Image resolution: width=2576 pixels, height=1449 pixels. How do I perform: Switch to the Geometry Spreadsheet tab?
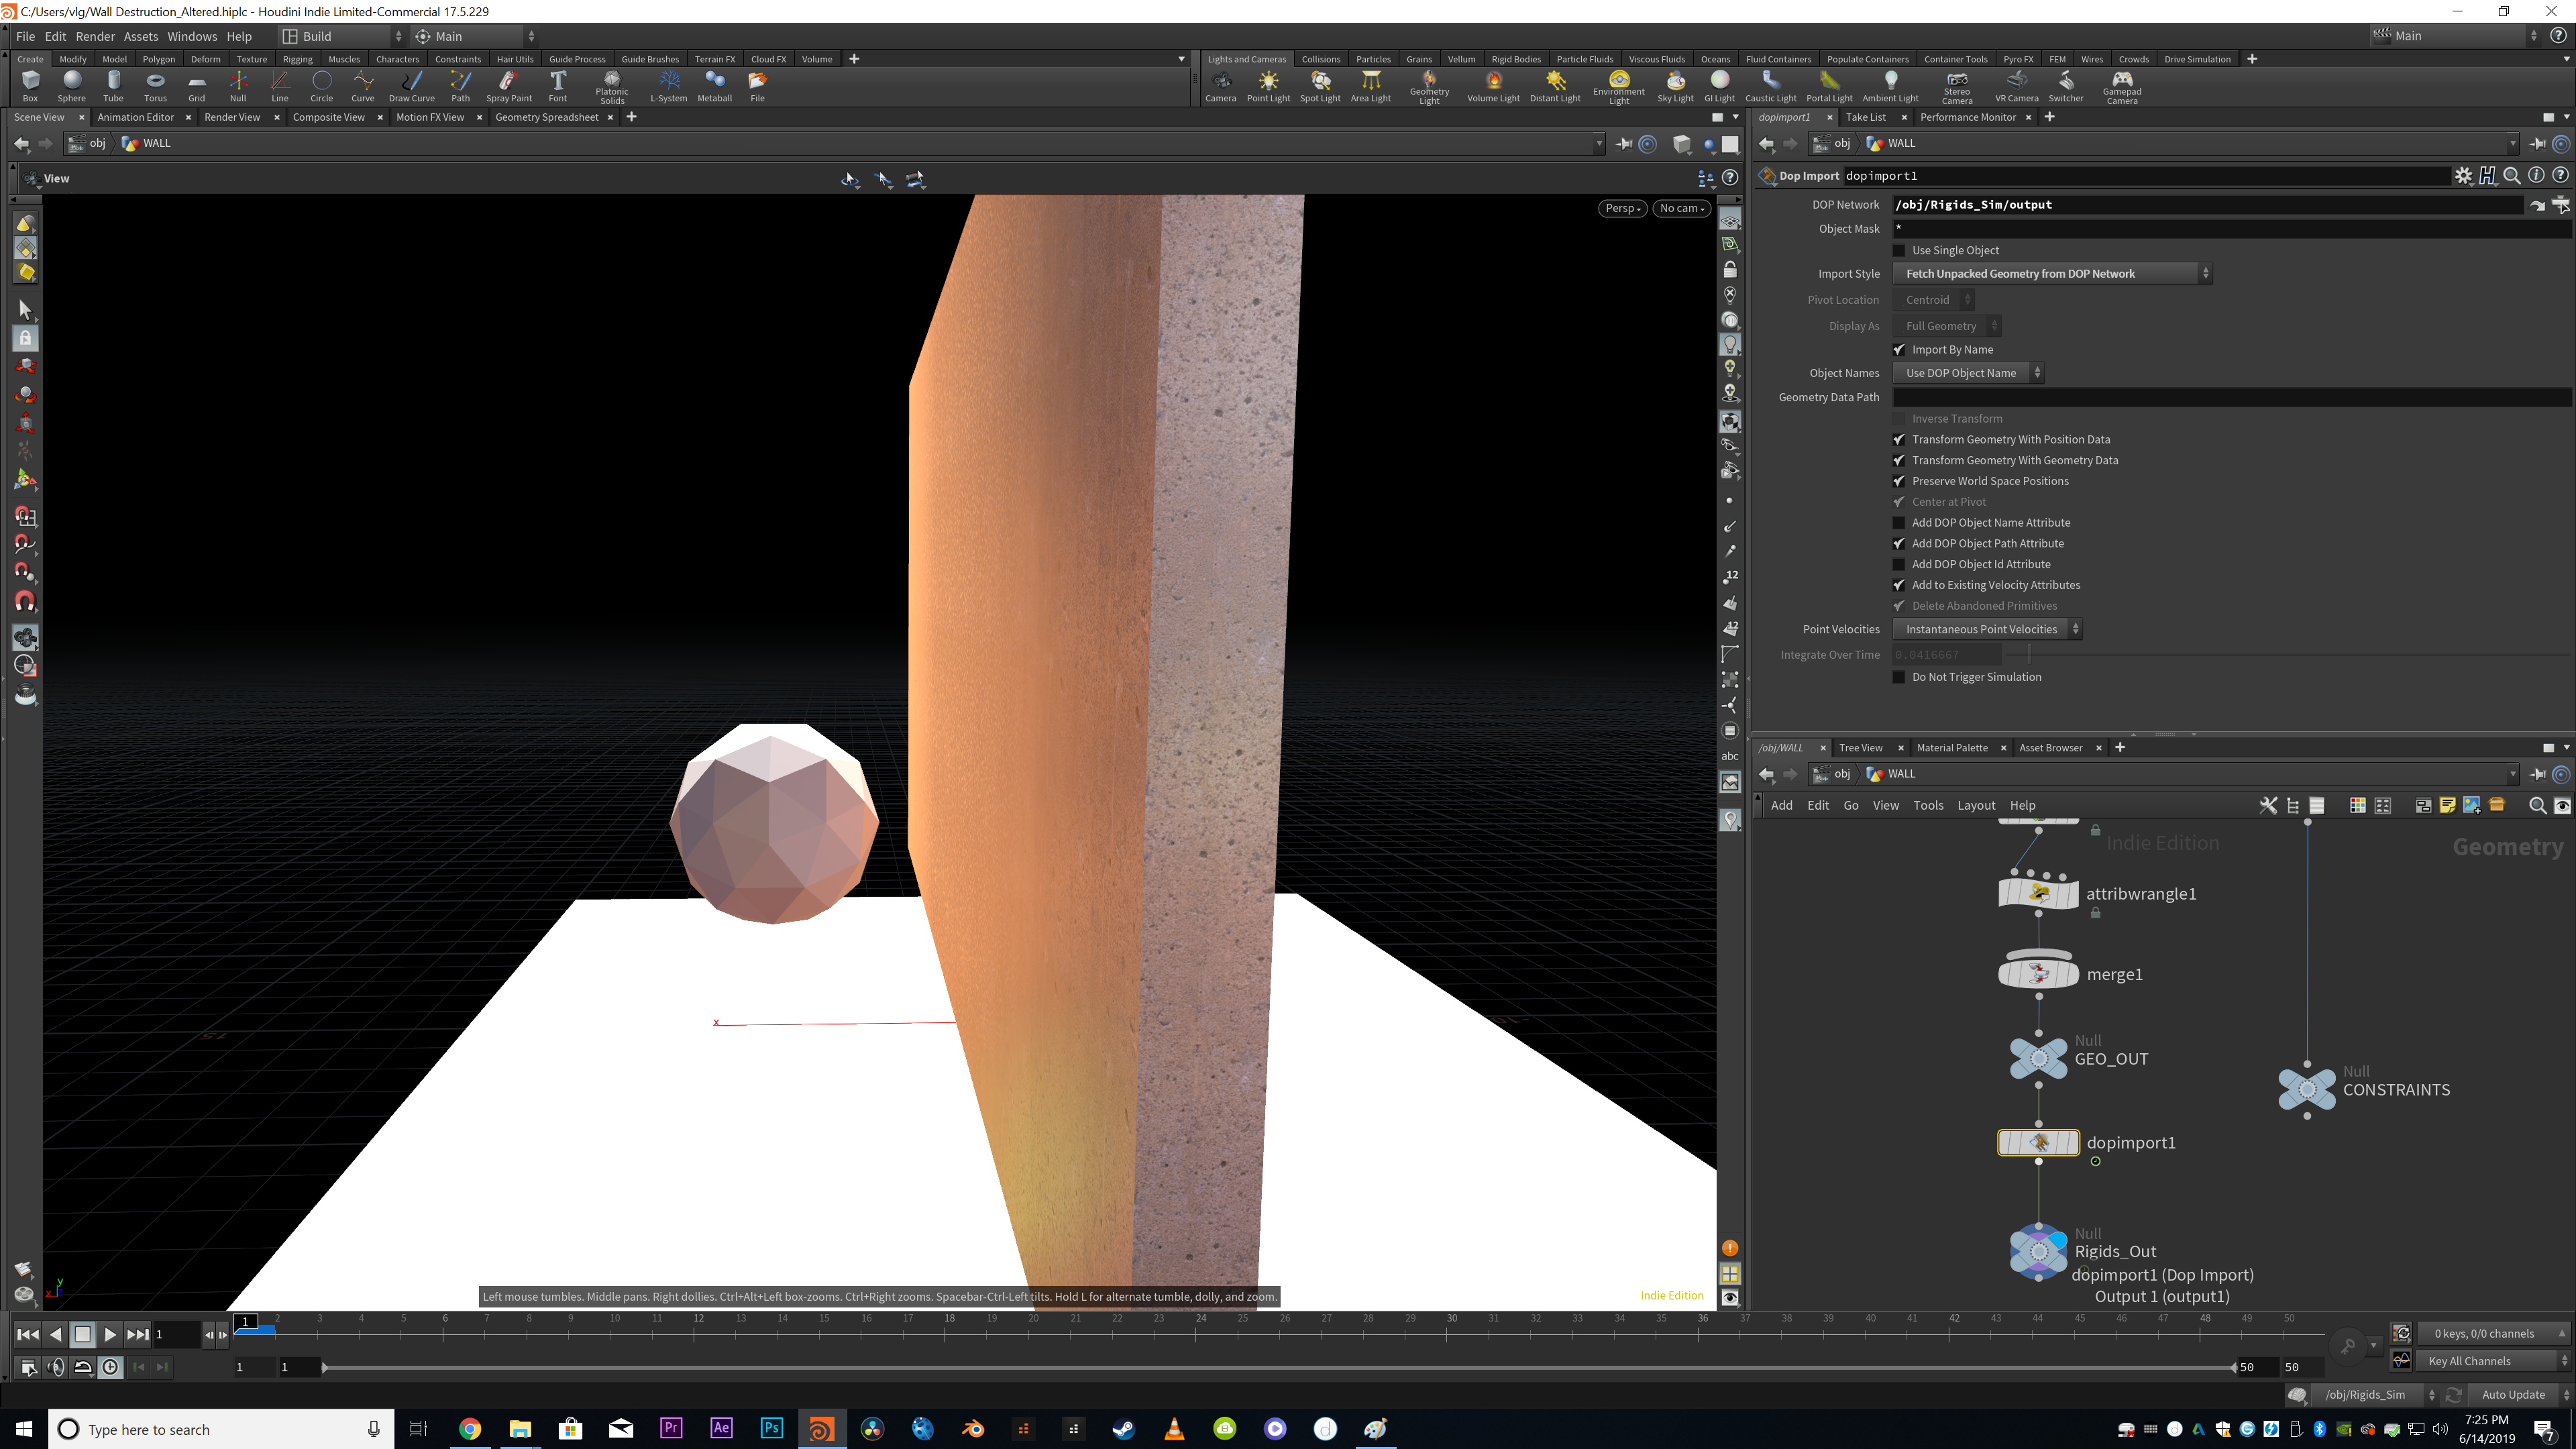pyautogui.click(x=547, y=117)
